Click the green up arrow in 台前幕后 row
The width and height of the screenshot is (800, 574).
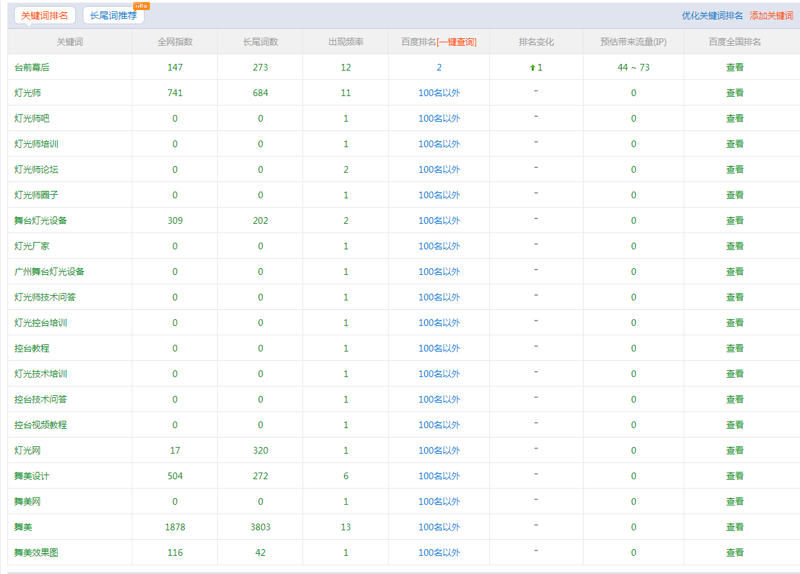[x=532, y=67]
